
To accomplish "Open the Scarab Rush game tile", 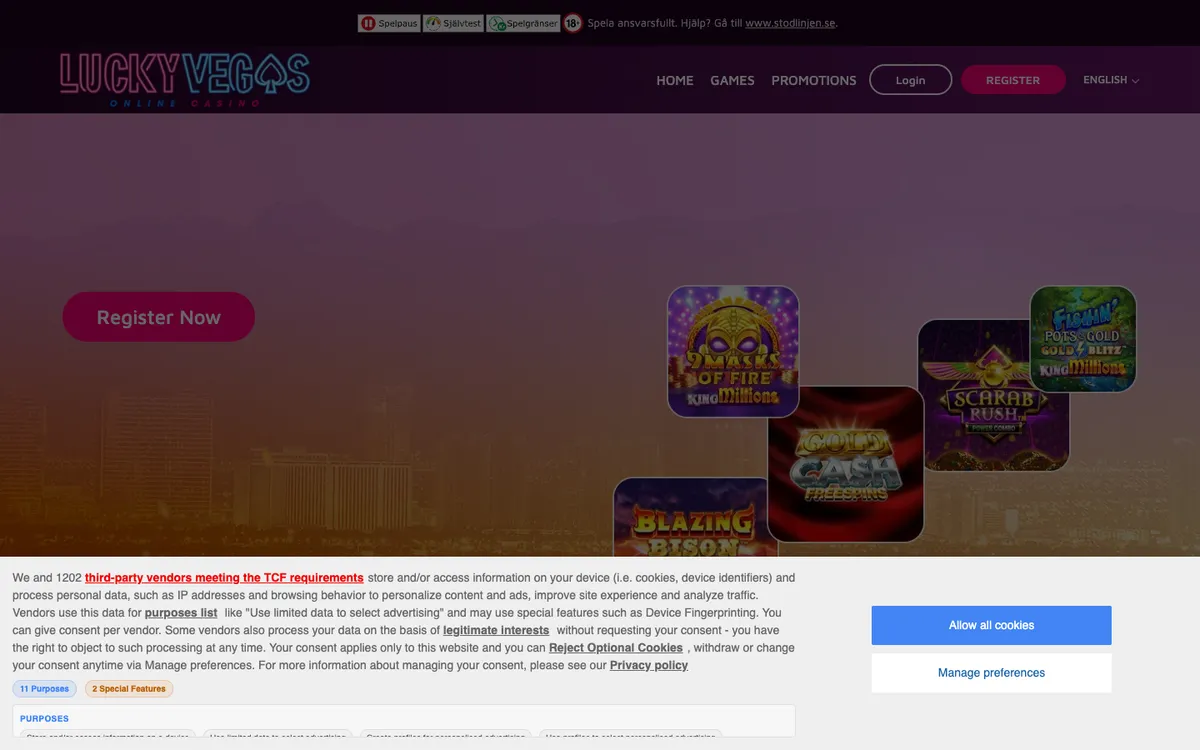I will click(993, 395).
